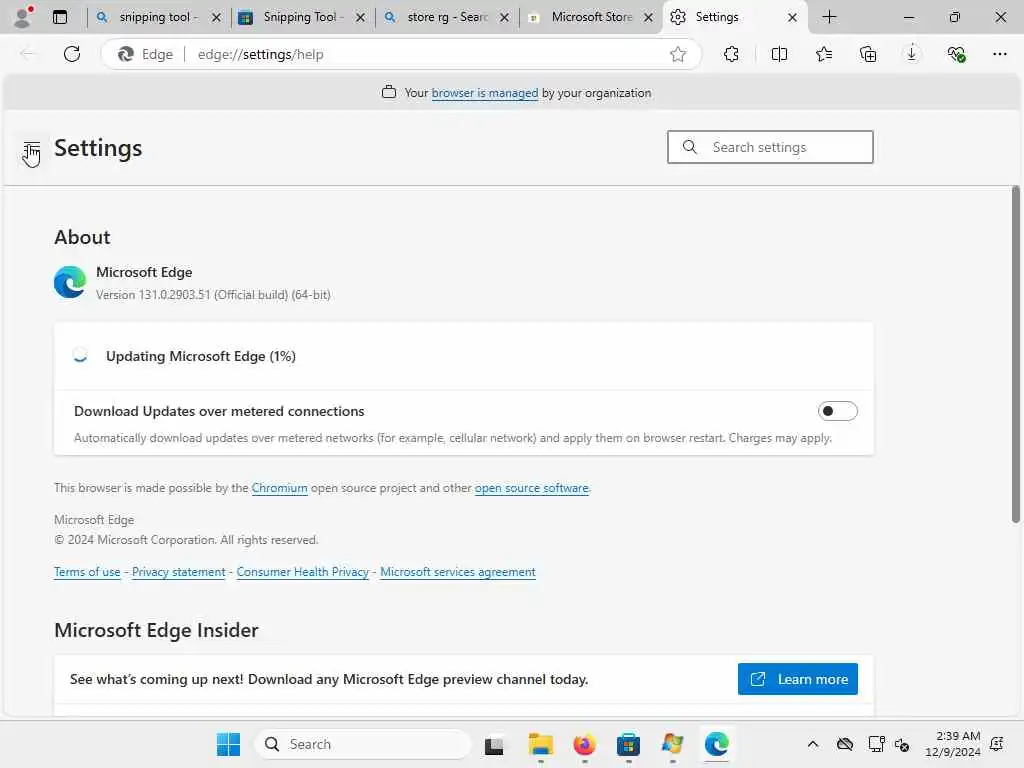Open the open source software link
1024x768 pixels.
[x=532, y=488]
